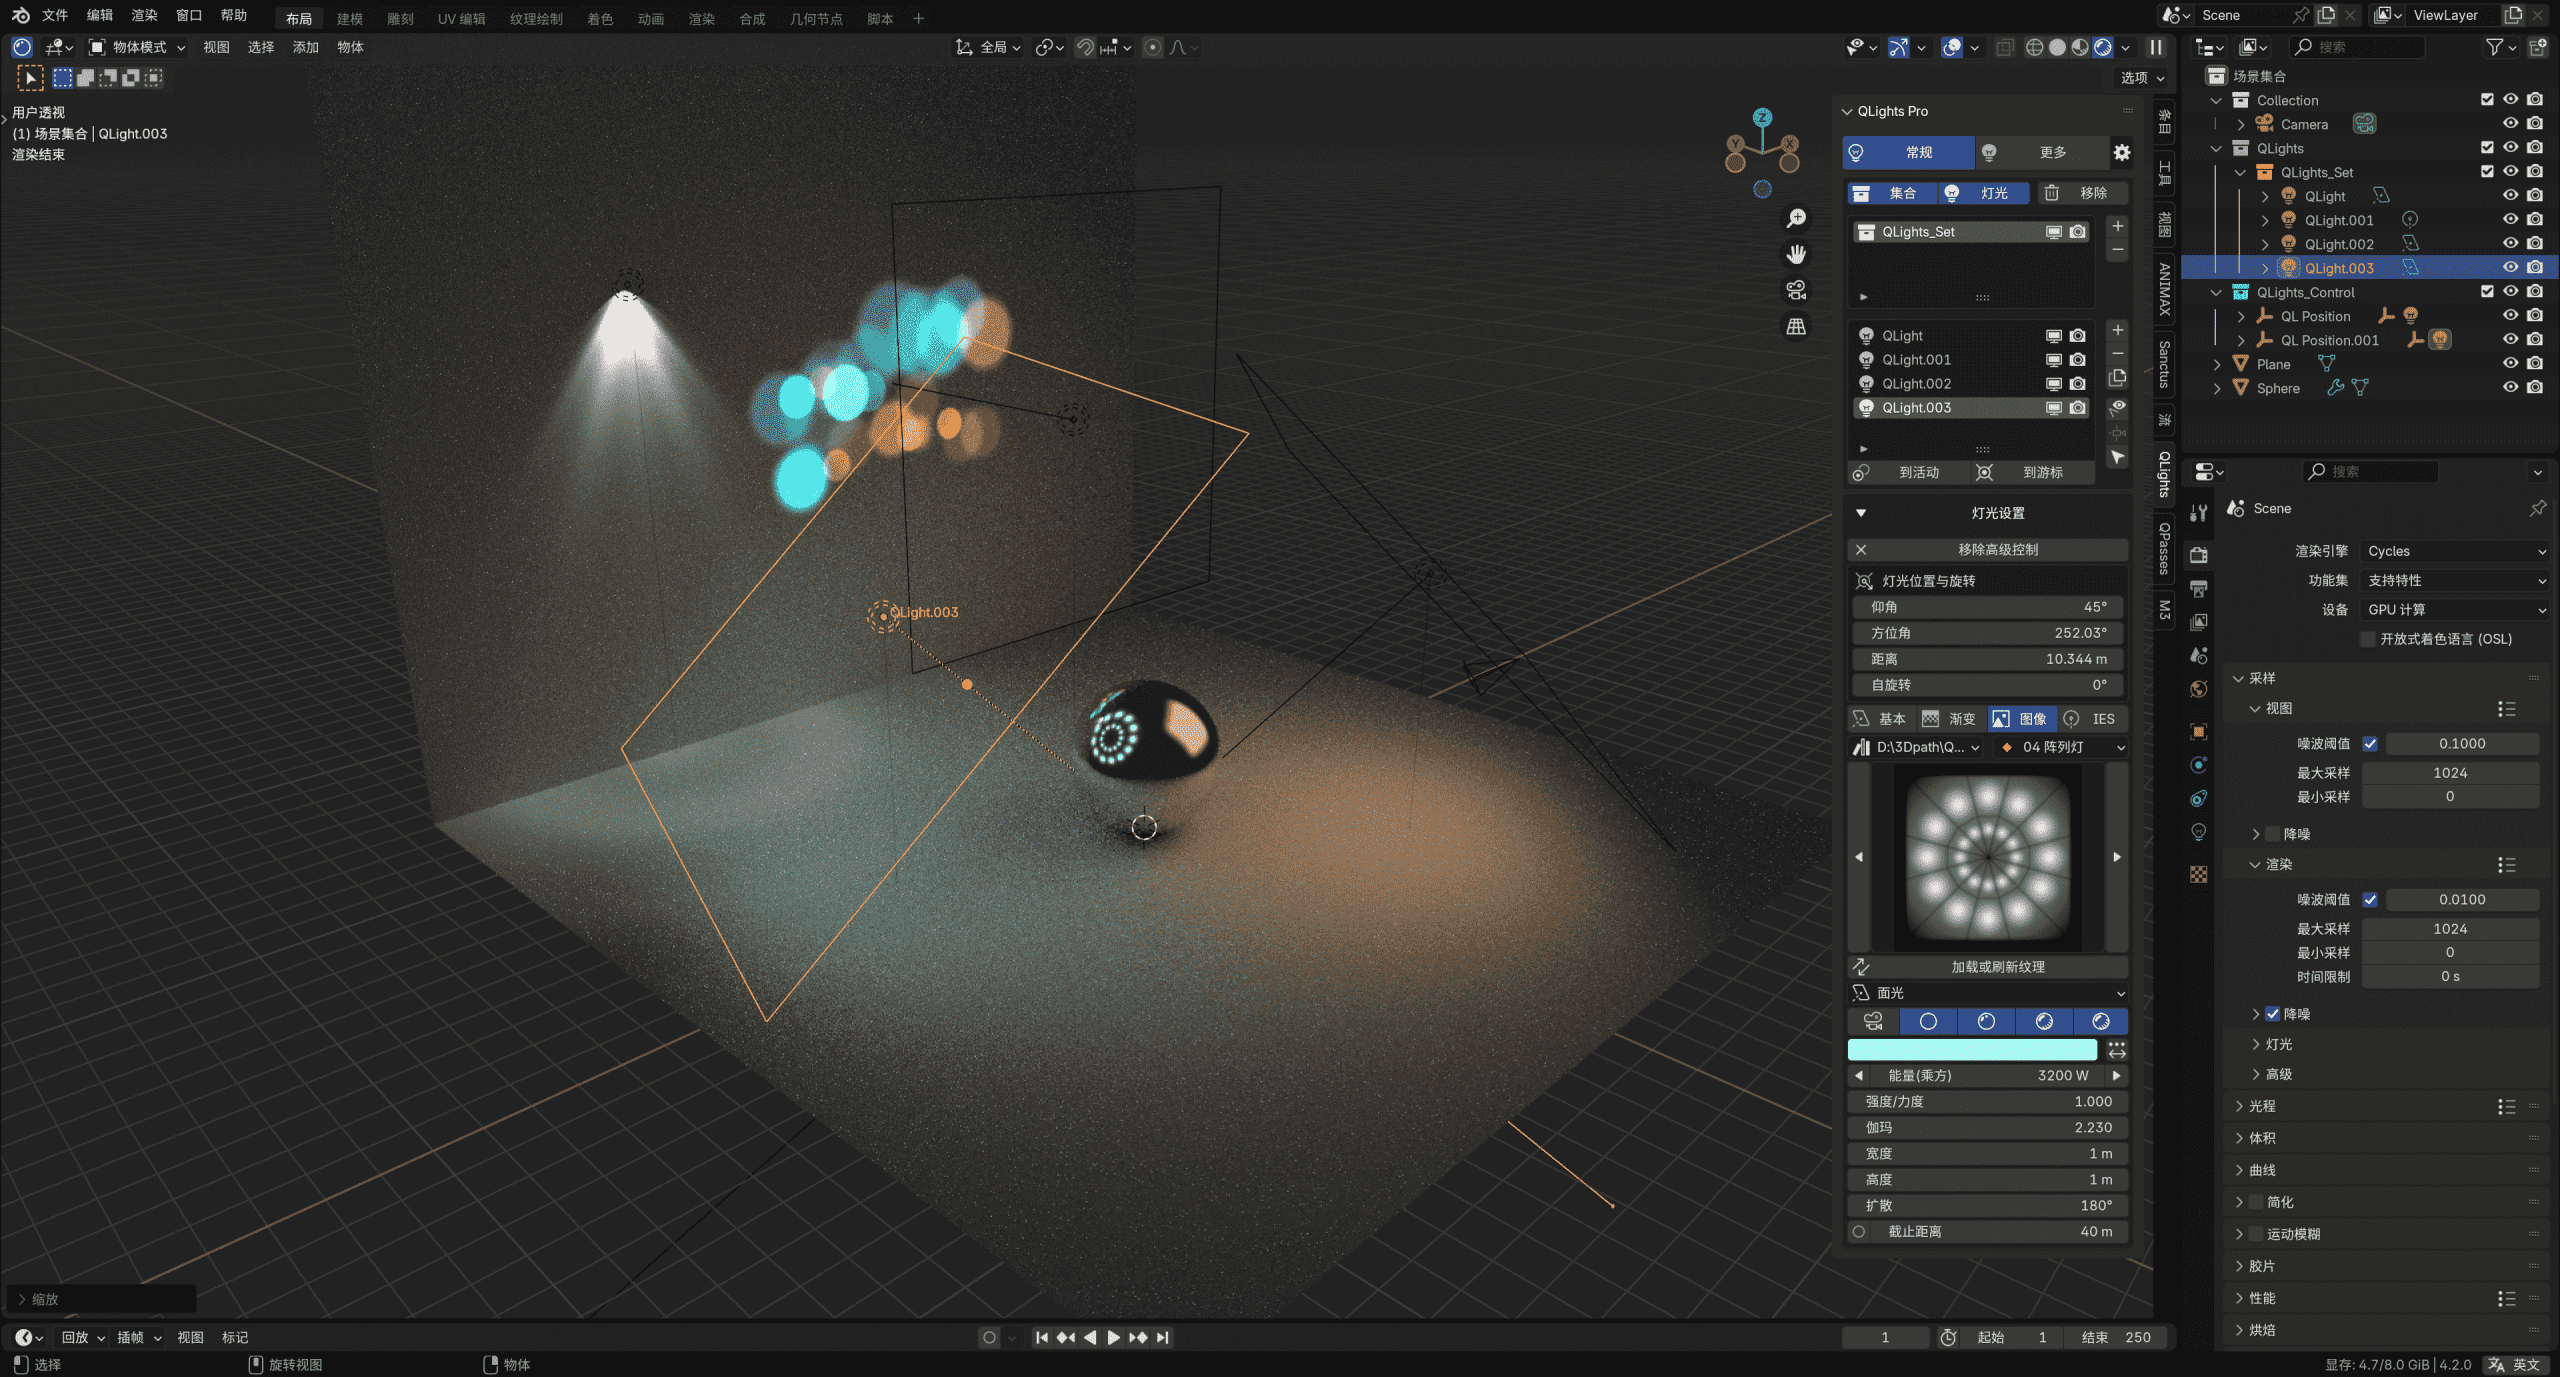
Task: Open render engine Cycles dropdown
Action: (2455, 551)
